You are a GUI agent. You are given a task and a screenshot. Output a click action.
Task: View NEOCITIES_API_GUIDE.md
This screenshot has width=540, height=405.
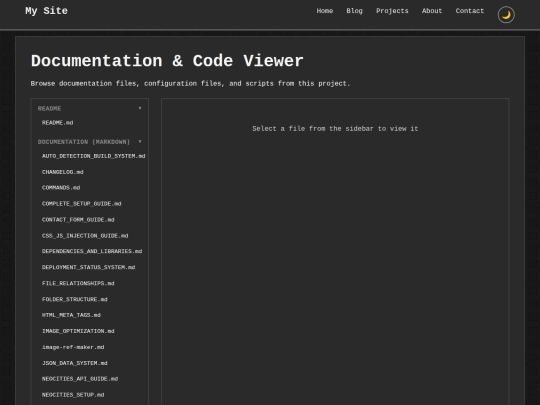[x=80, y=379]
